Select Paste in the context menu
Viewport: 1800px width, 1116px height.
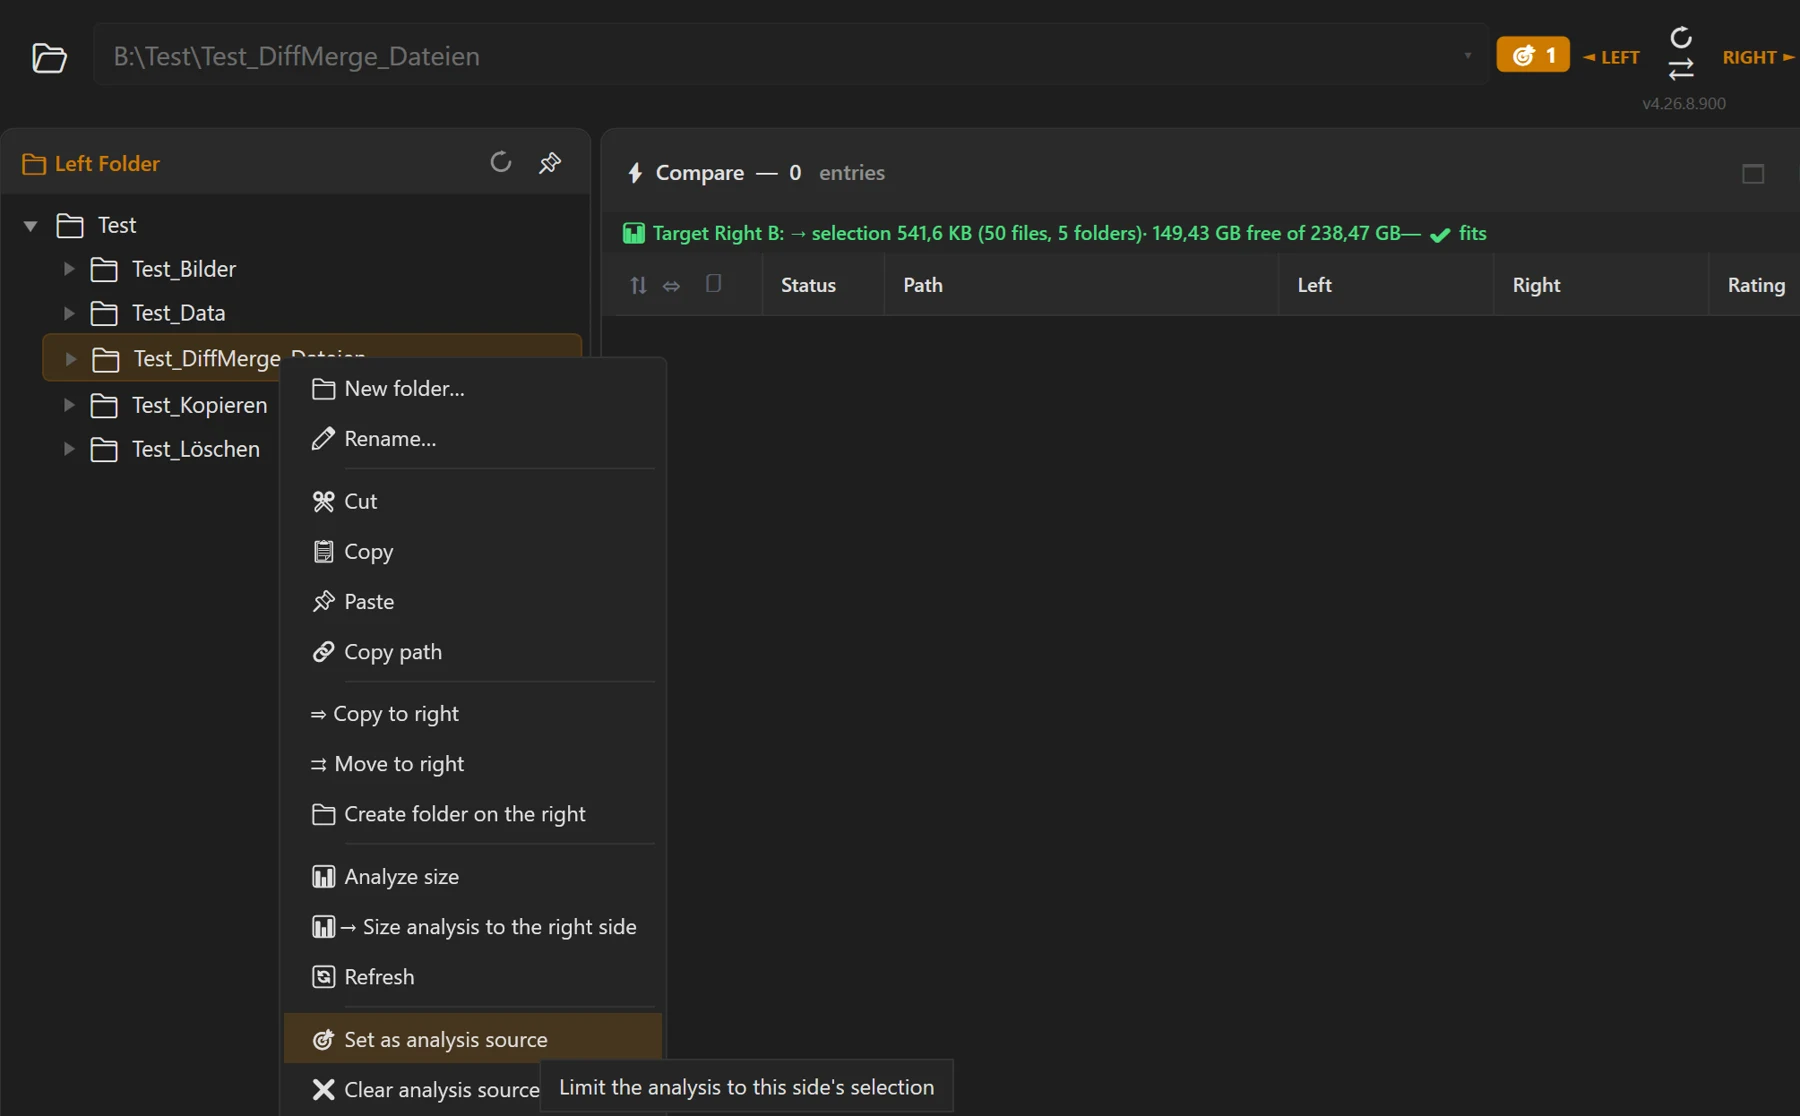pyautogui.click(x=472, y=602)
